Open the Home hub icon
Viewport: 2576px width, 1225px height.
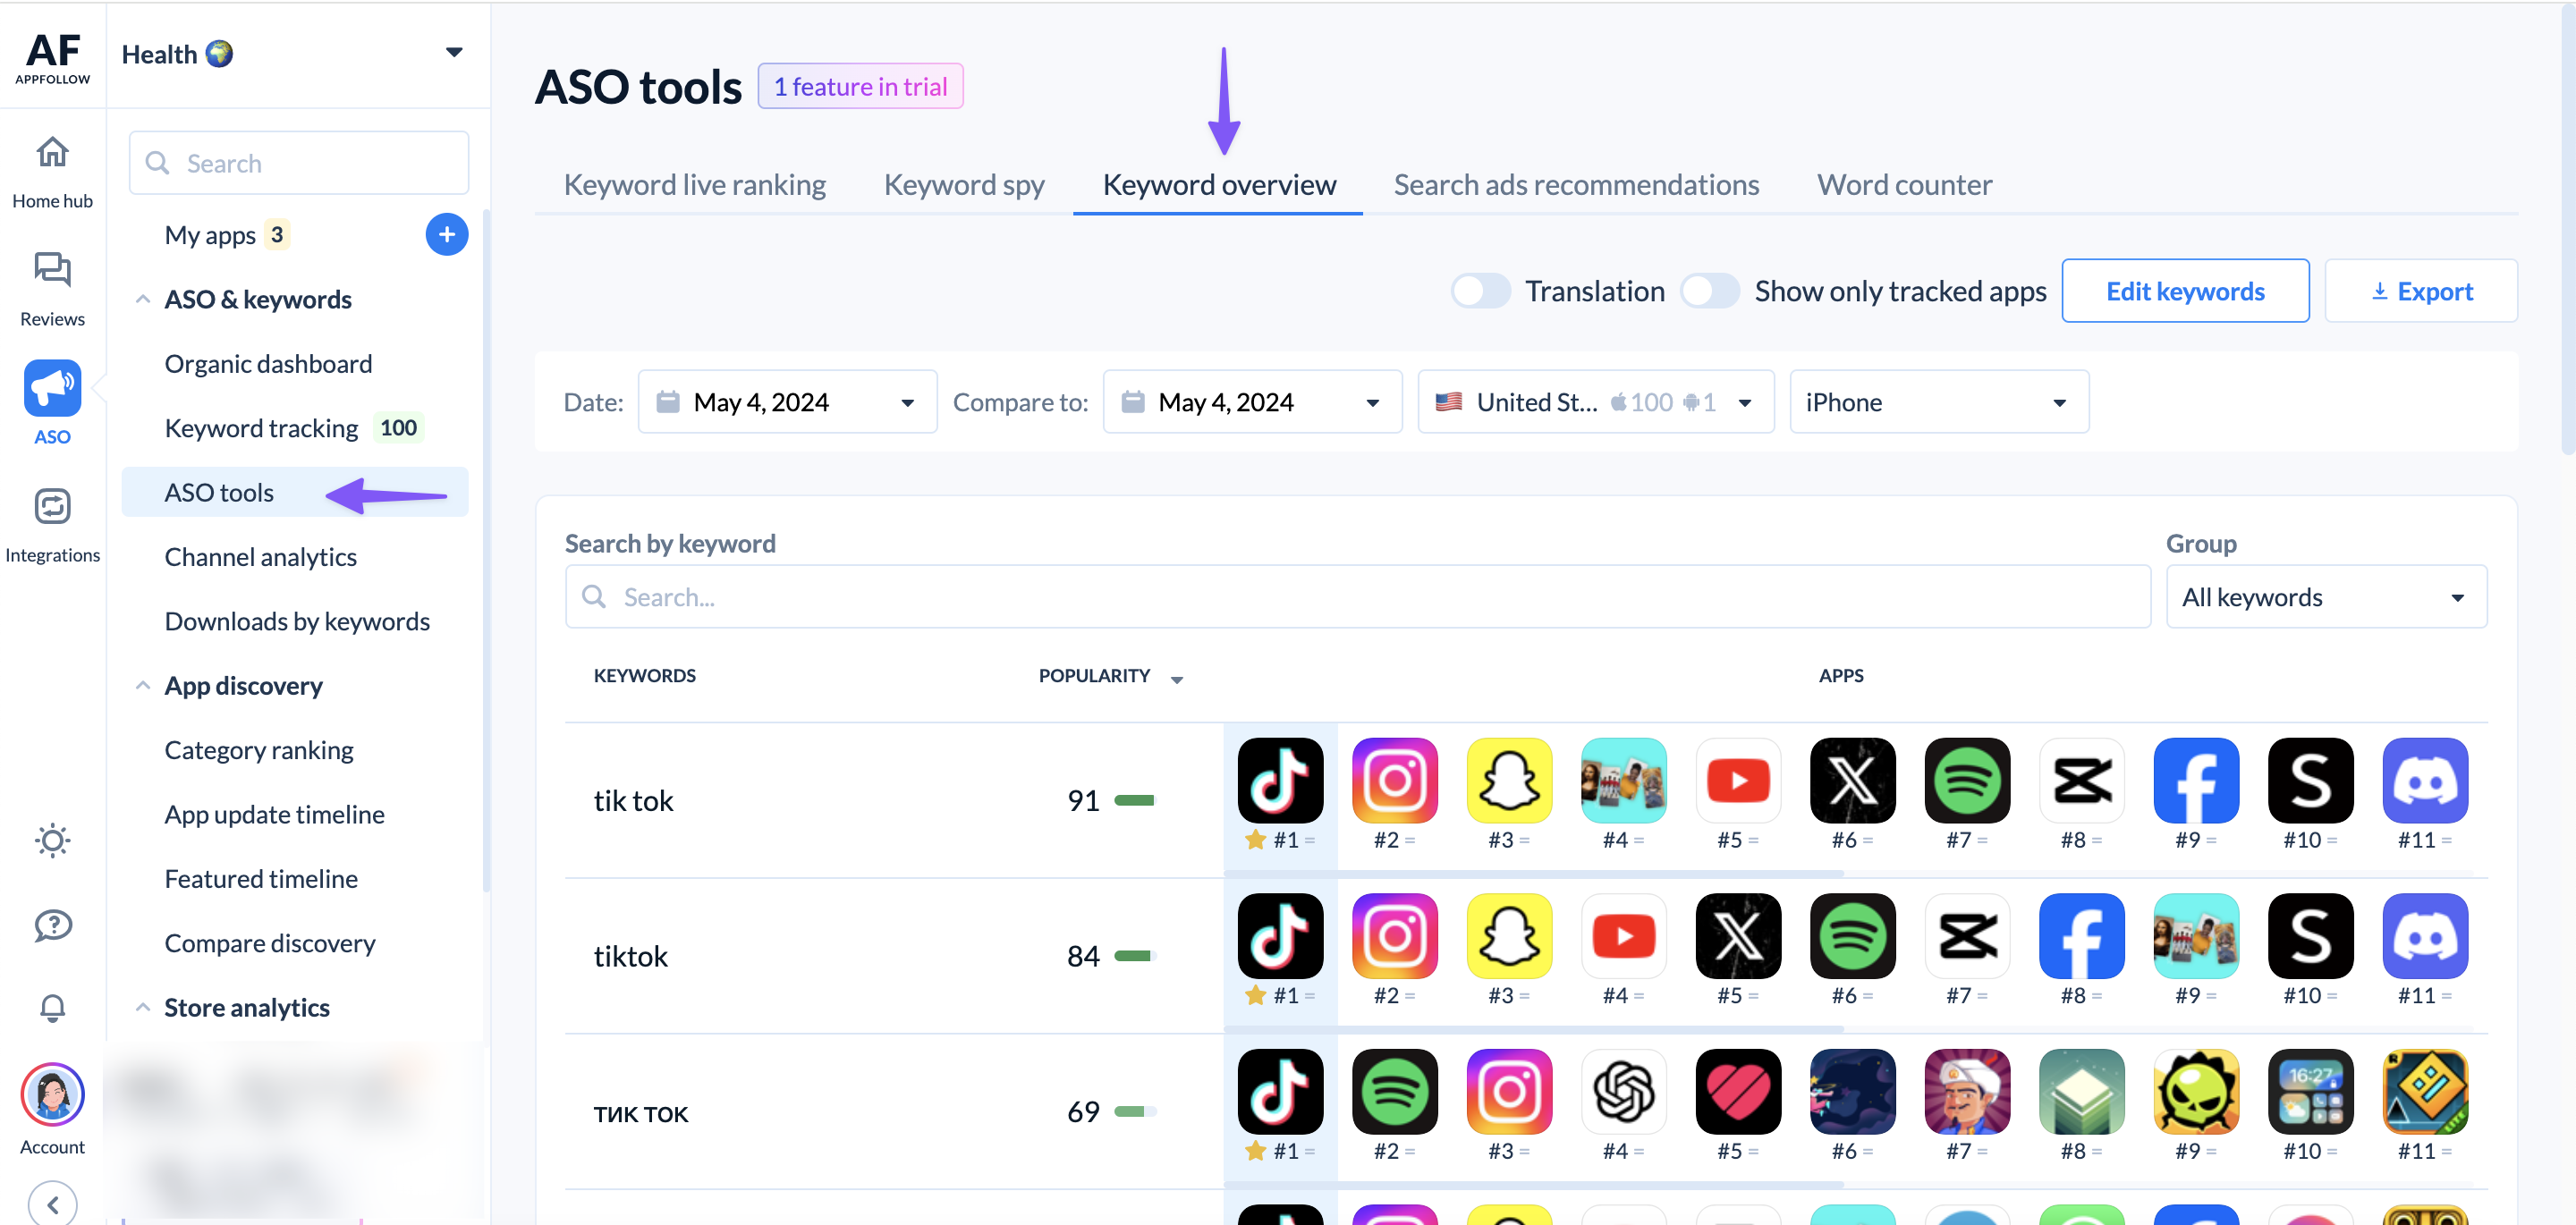52,153
